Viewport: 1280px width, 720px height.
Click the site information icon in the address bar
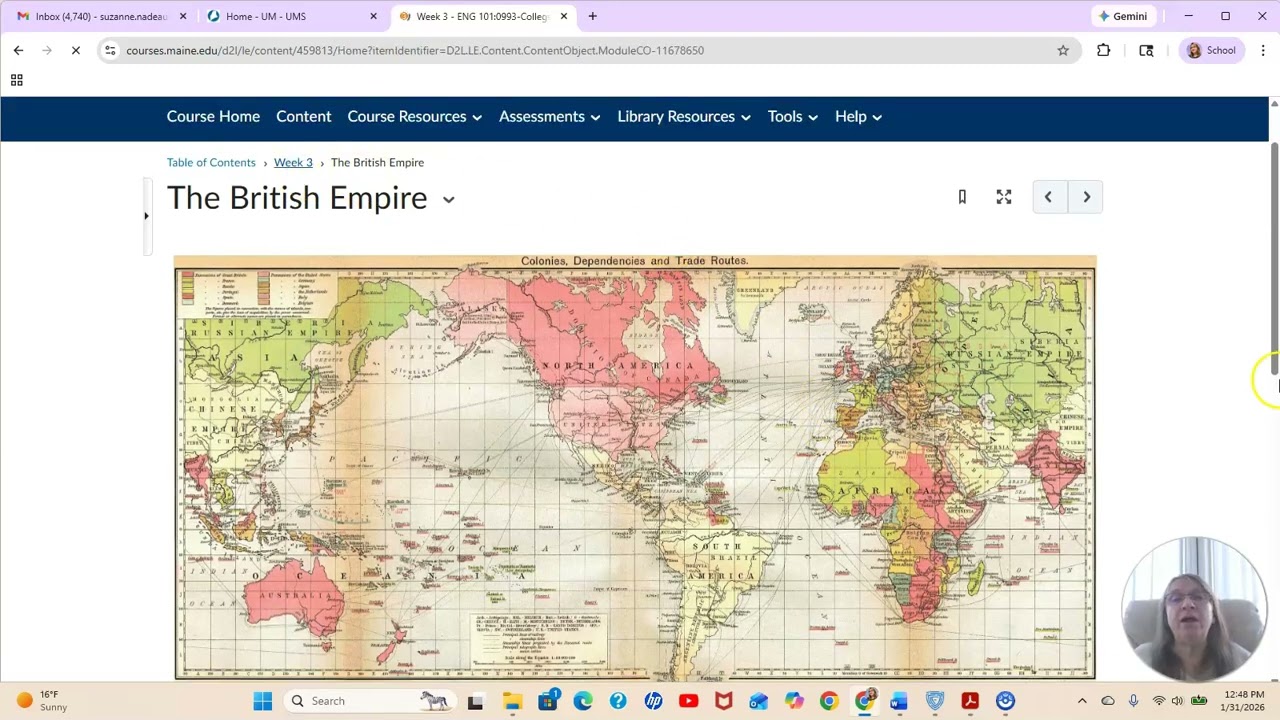pos(110,50)
